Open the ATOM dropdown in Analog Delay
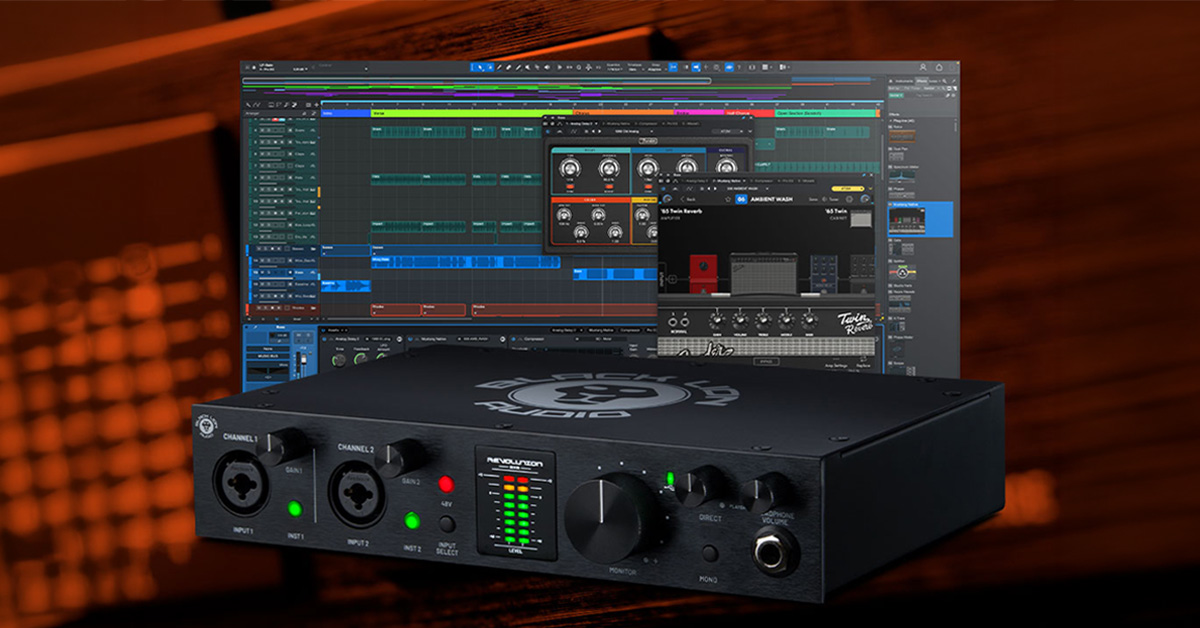The height and width of the screenshot is (628, 1200). tap(727, 132)
